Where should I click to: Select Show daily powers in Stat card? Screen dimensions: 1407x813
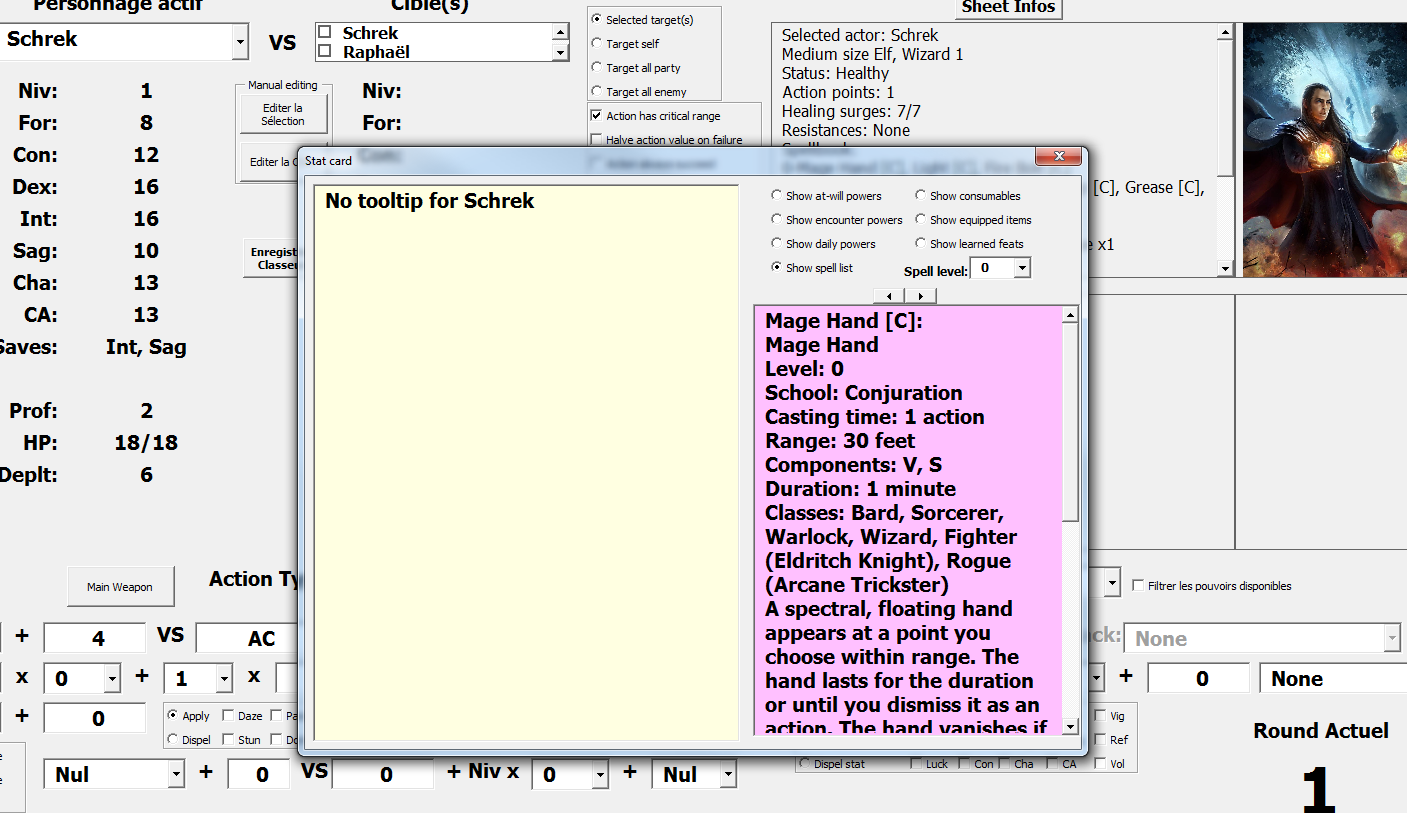(777, 244)
